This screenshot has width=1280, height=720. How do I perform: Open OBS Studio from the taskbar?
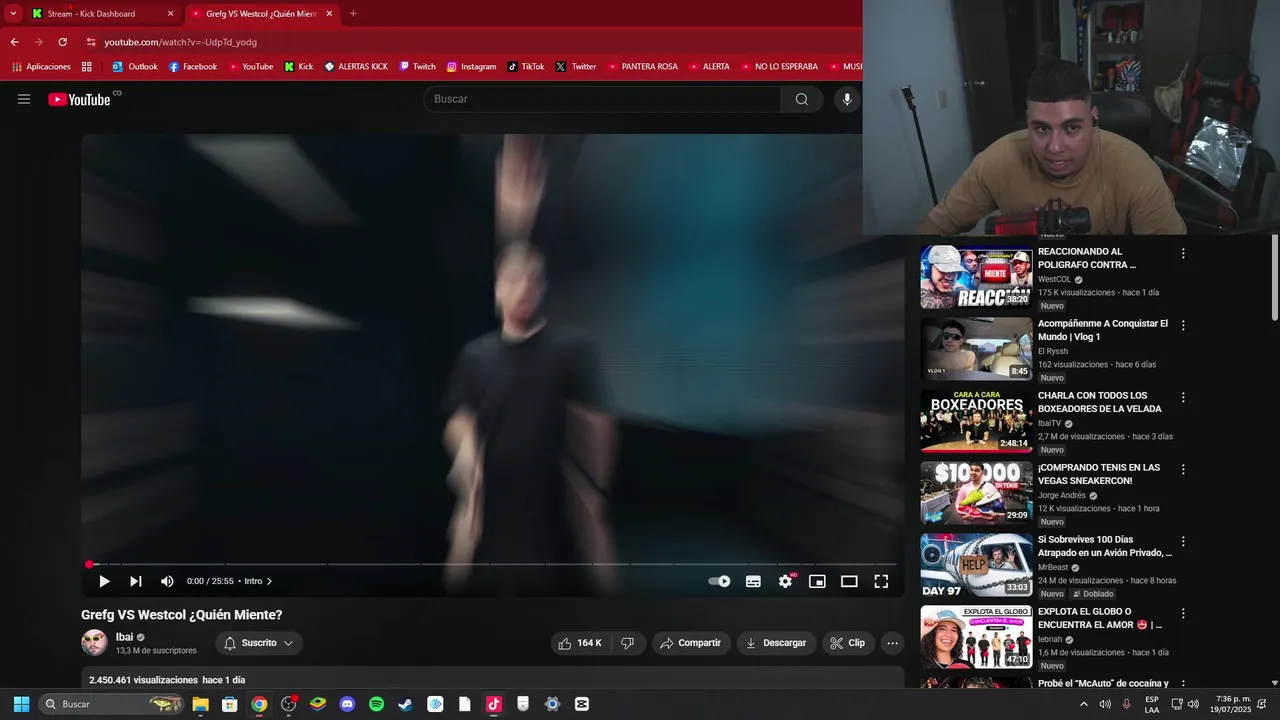(289, 704)
